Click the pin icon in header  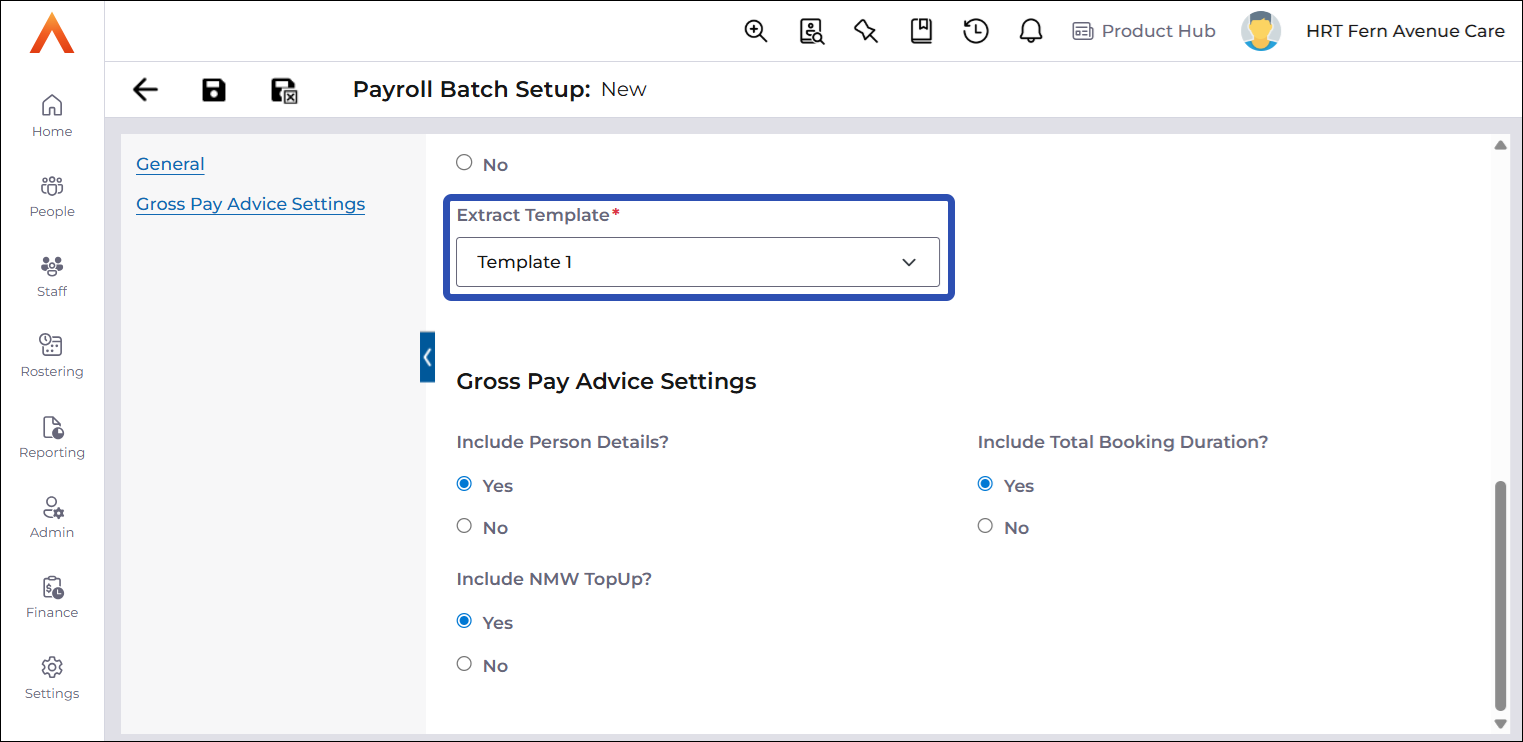click(x=866, y=31)
